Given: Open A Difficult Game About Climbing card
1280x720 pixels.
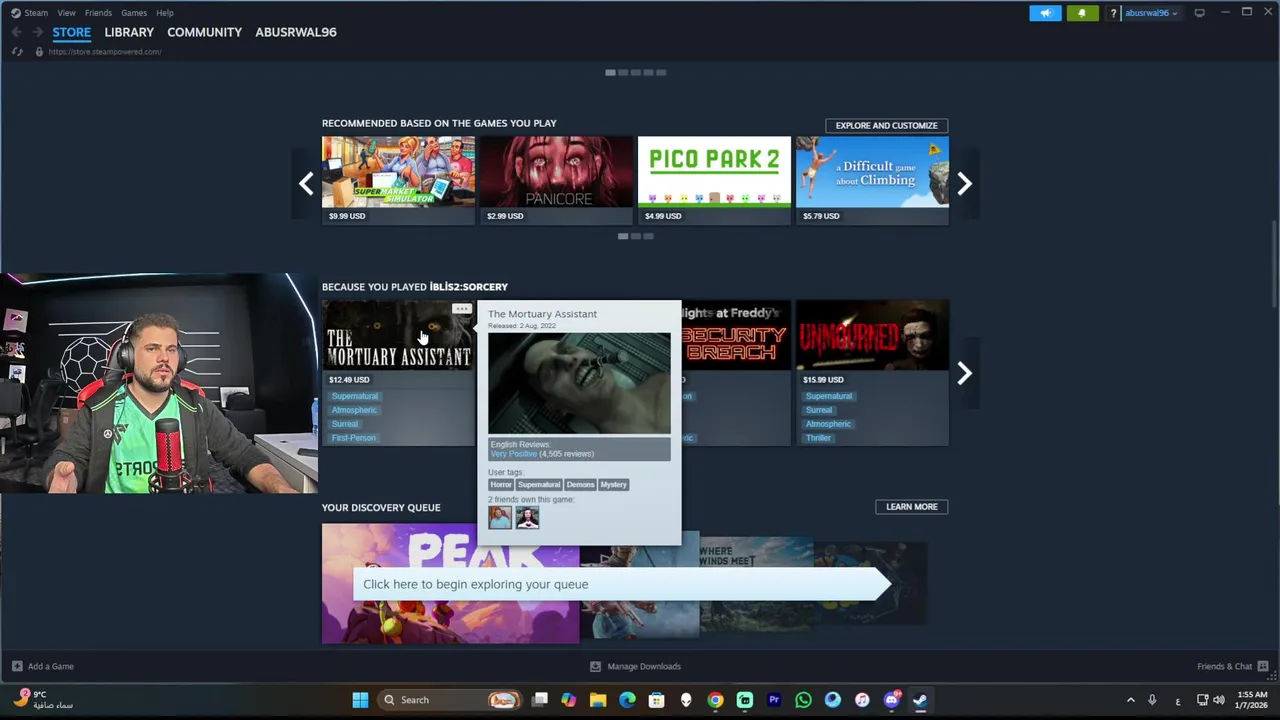Looking at the screenshot, I should [x=872, y=180].
